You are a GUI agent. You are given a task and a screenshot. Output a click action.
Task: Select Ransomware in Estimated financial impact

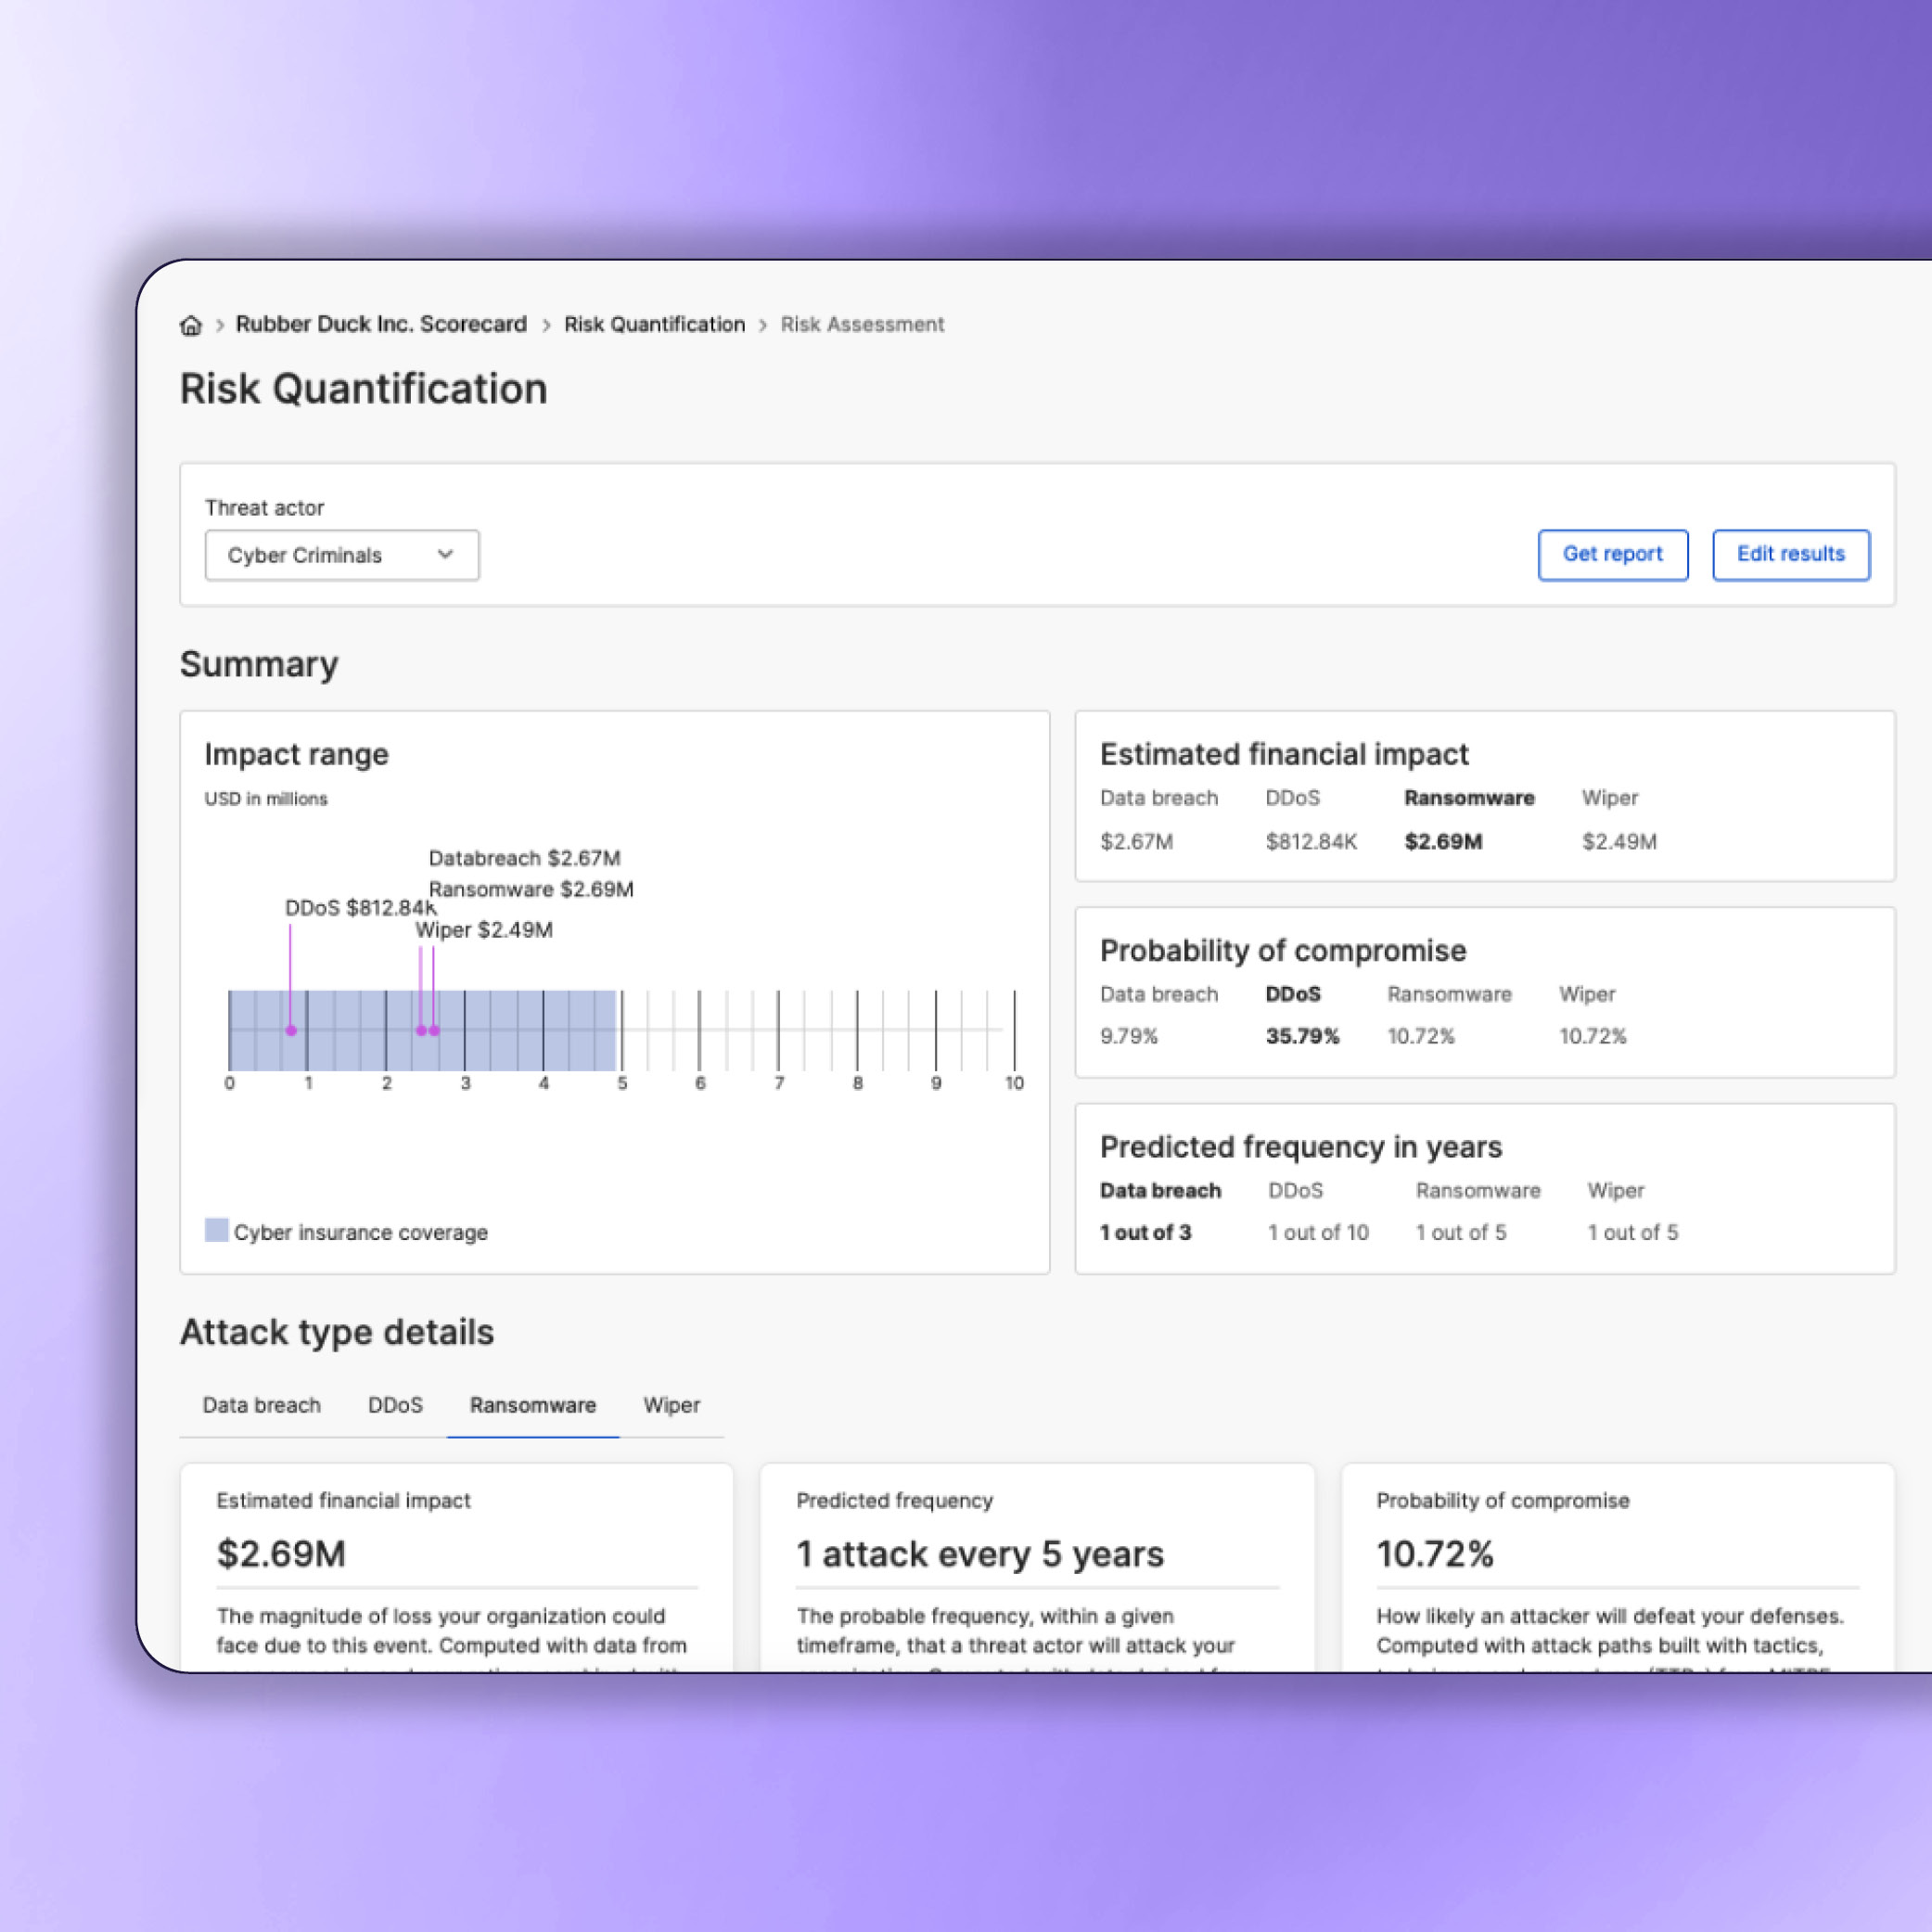coord(1468,798)
